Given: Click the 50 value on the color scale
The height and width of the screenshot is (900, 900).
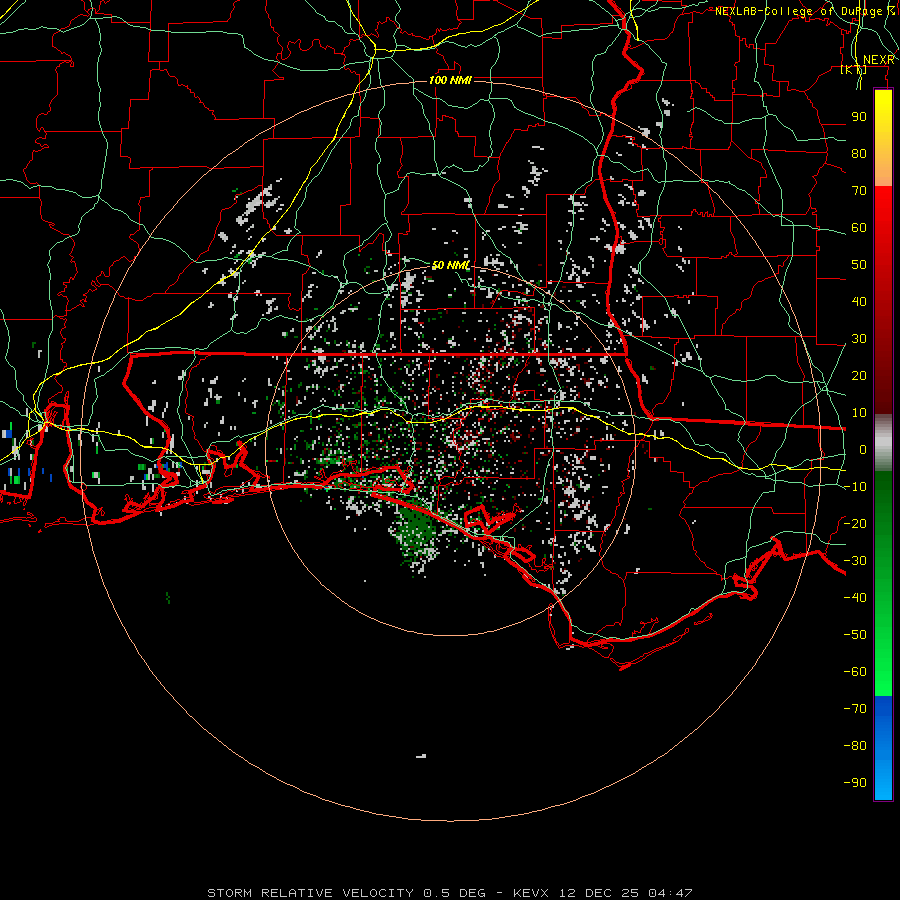Looking at the screenshot, I should point(859,265).
